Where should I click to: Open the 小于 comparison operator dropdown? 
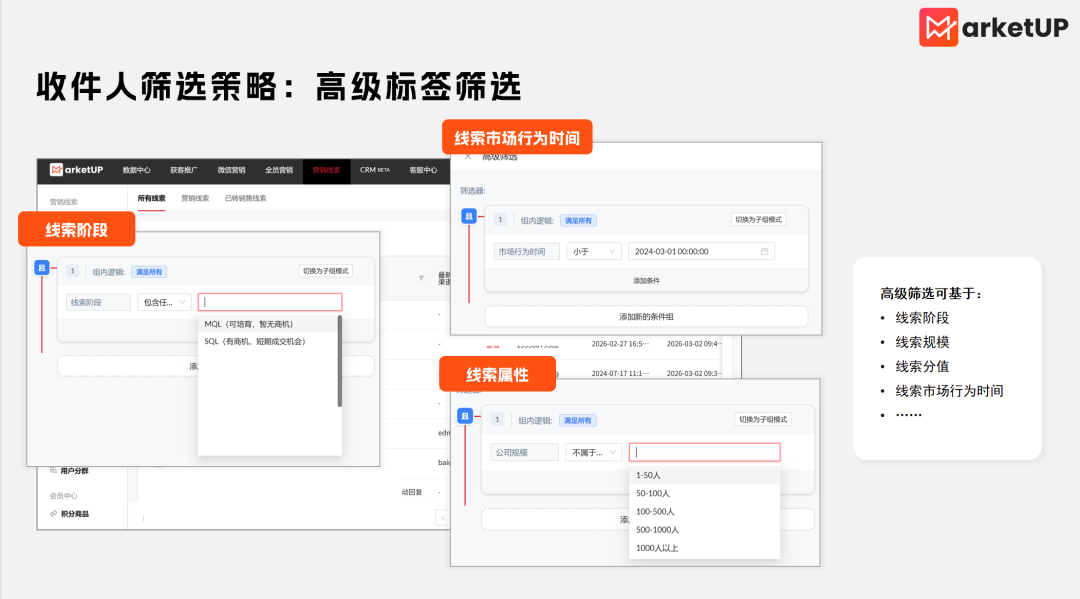click(x=594, y=252)
